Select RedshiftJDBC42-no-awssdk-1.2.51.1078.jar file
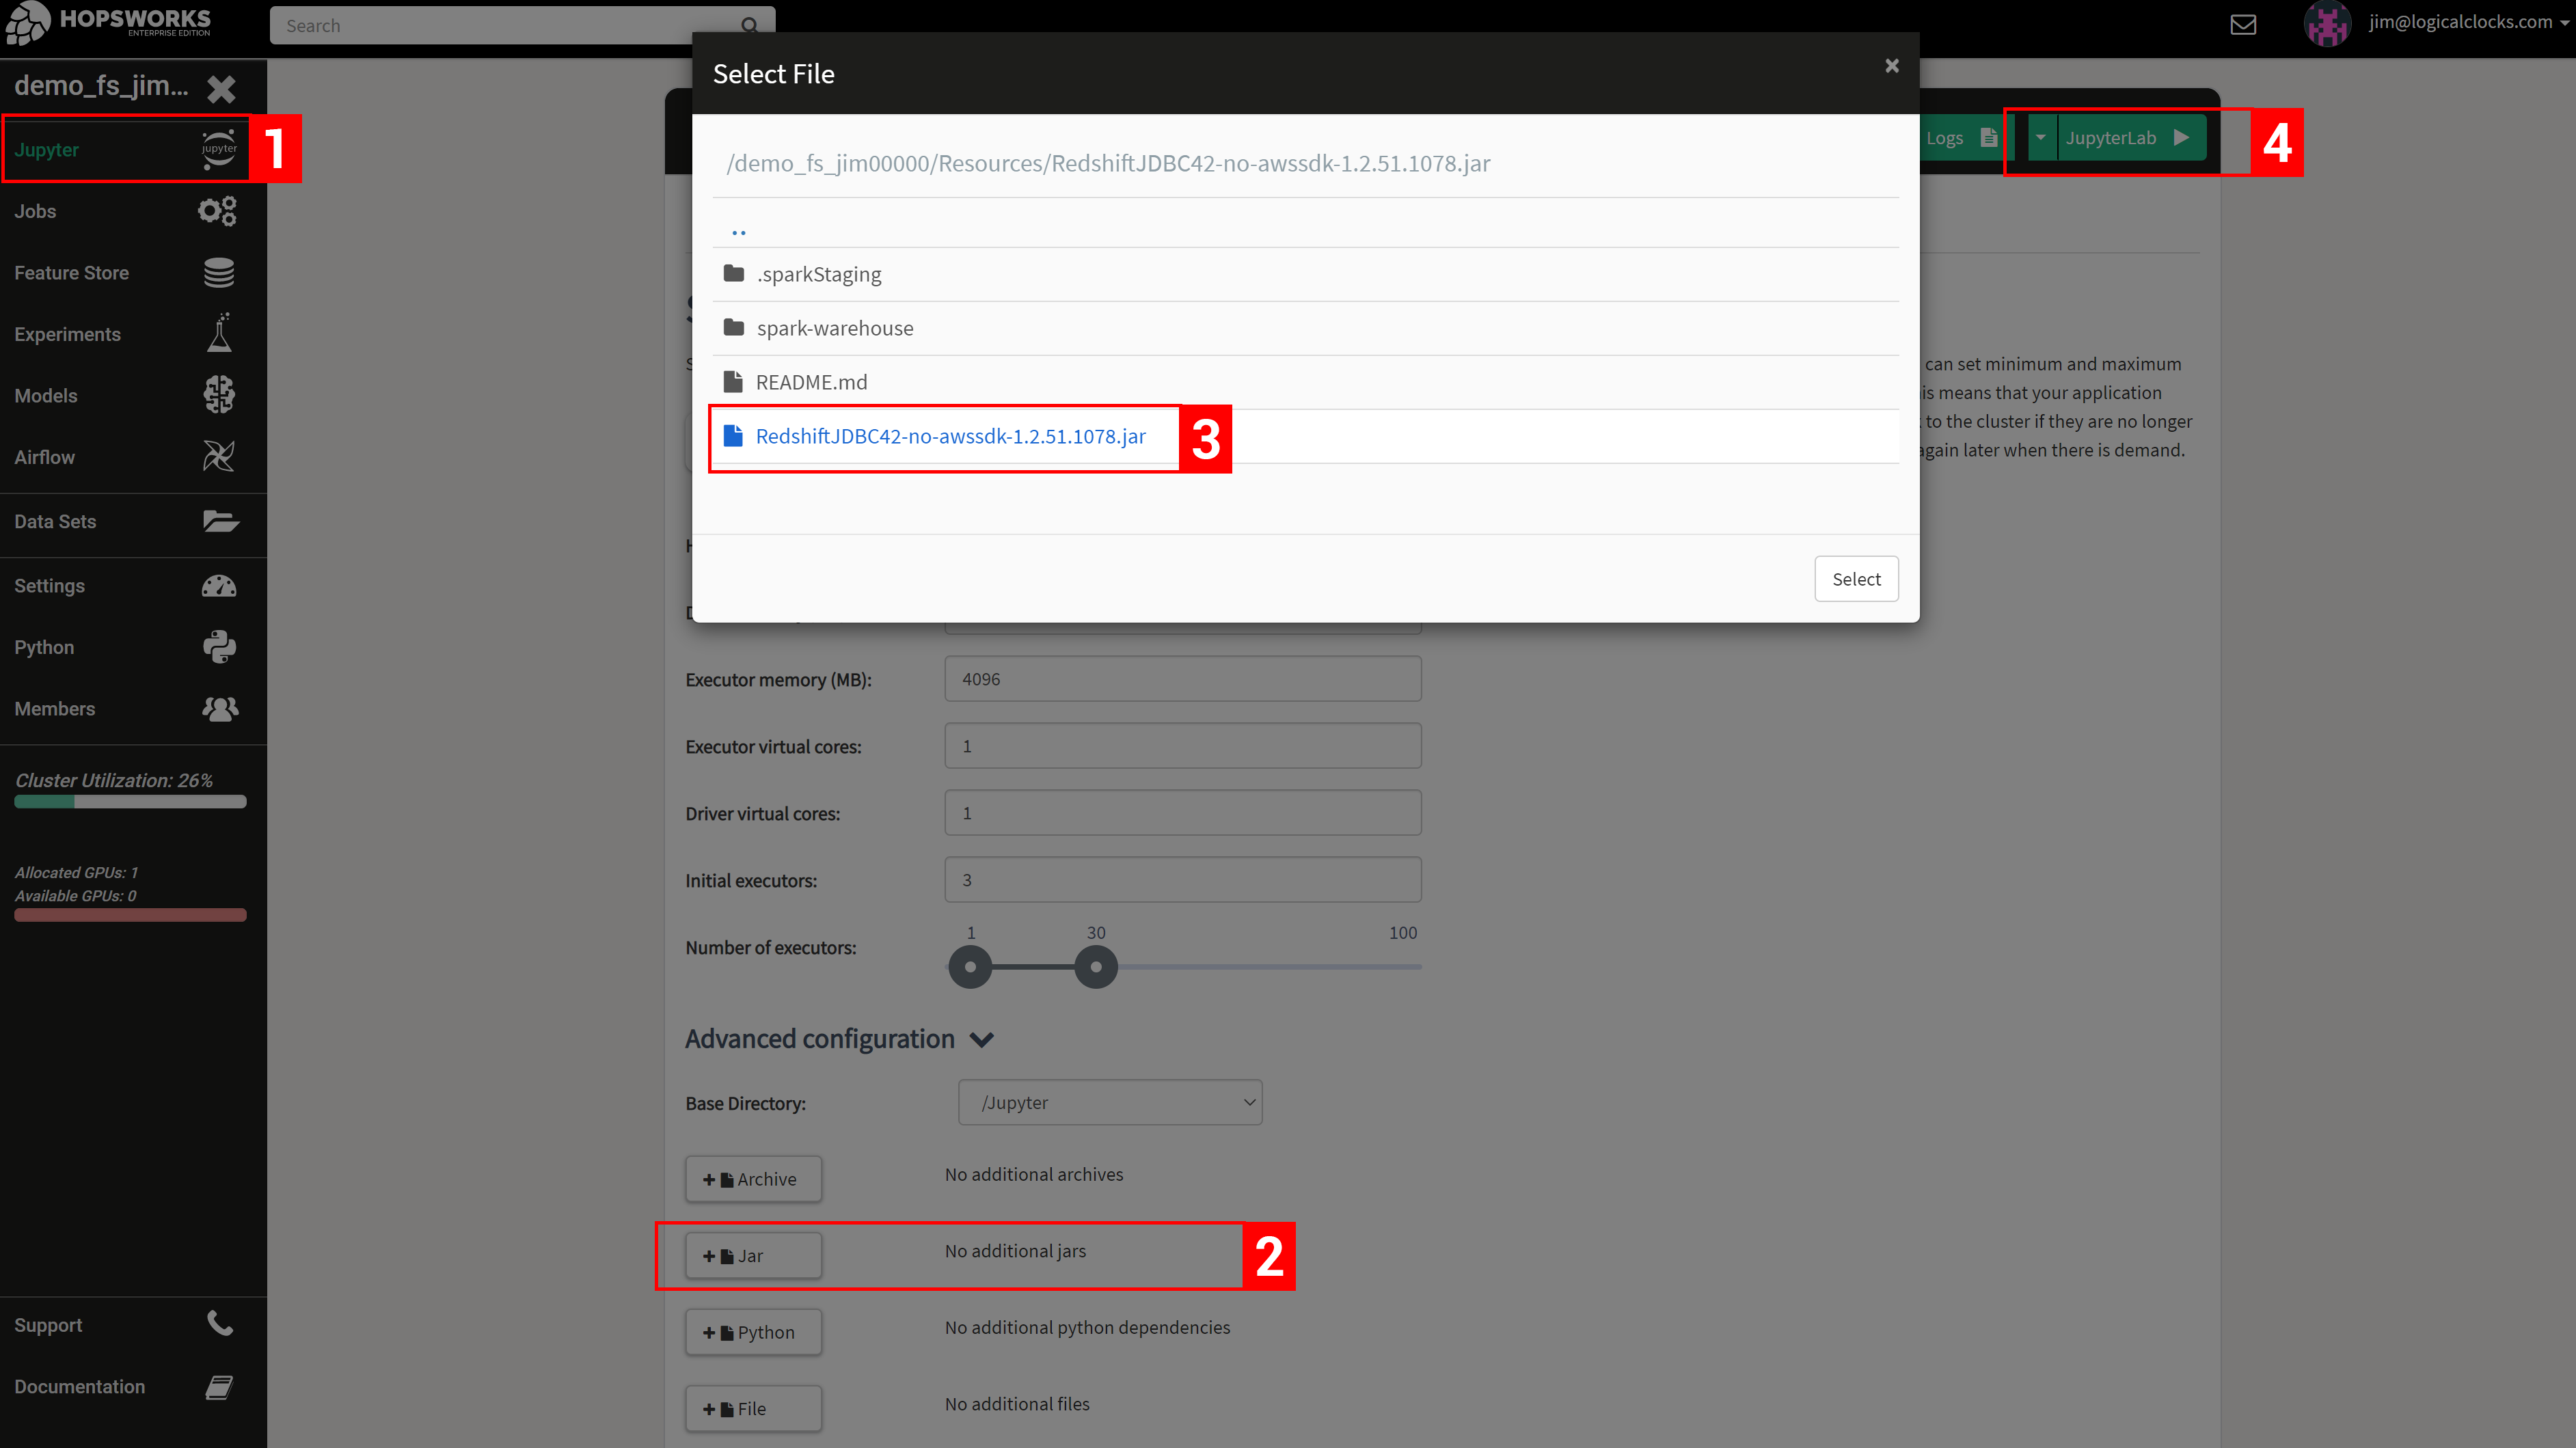The image size is (2576, 1448). point(950,435)
